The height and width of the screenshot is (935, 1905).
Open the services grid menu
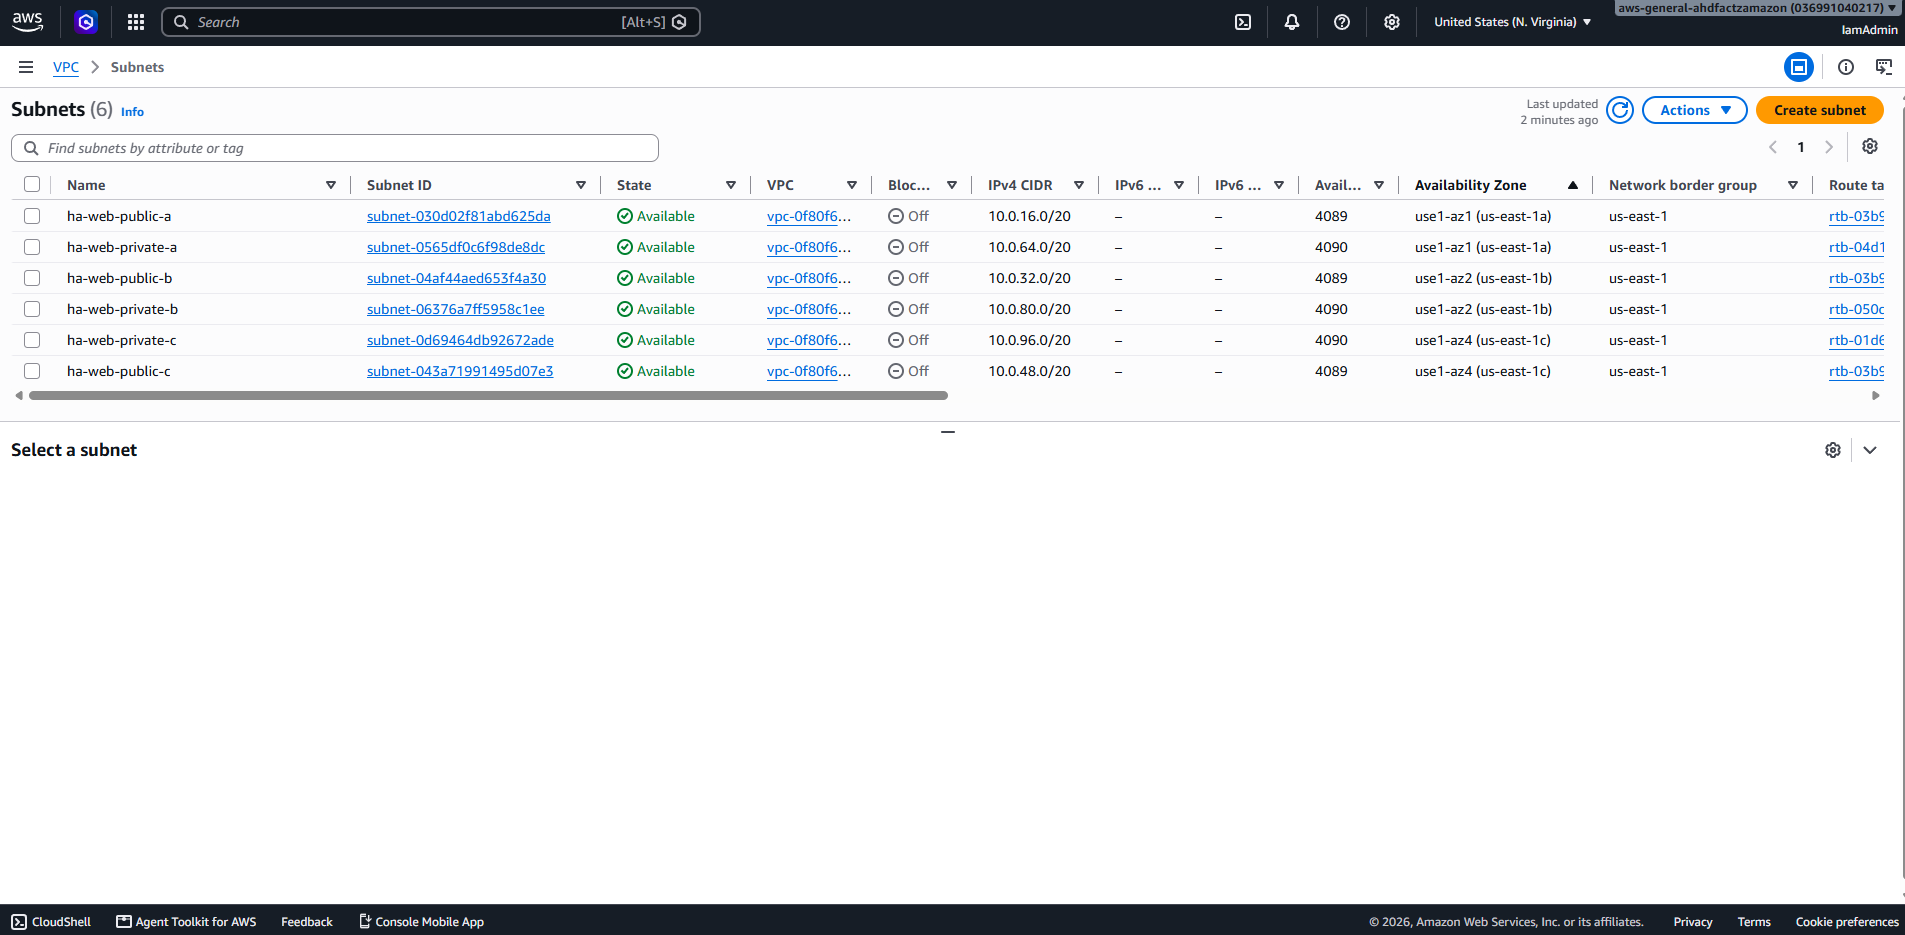coord(136,22)
